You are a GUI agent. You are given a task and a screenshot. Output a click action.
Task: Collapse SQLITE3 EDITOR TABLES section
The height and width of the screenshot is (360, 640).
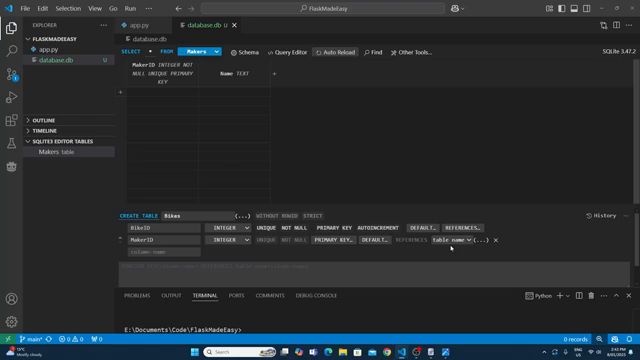point(62,142)
